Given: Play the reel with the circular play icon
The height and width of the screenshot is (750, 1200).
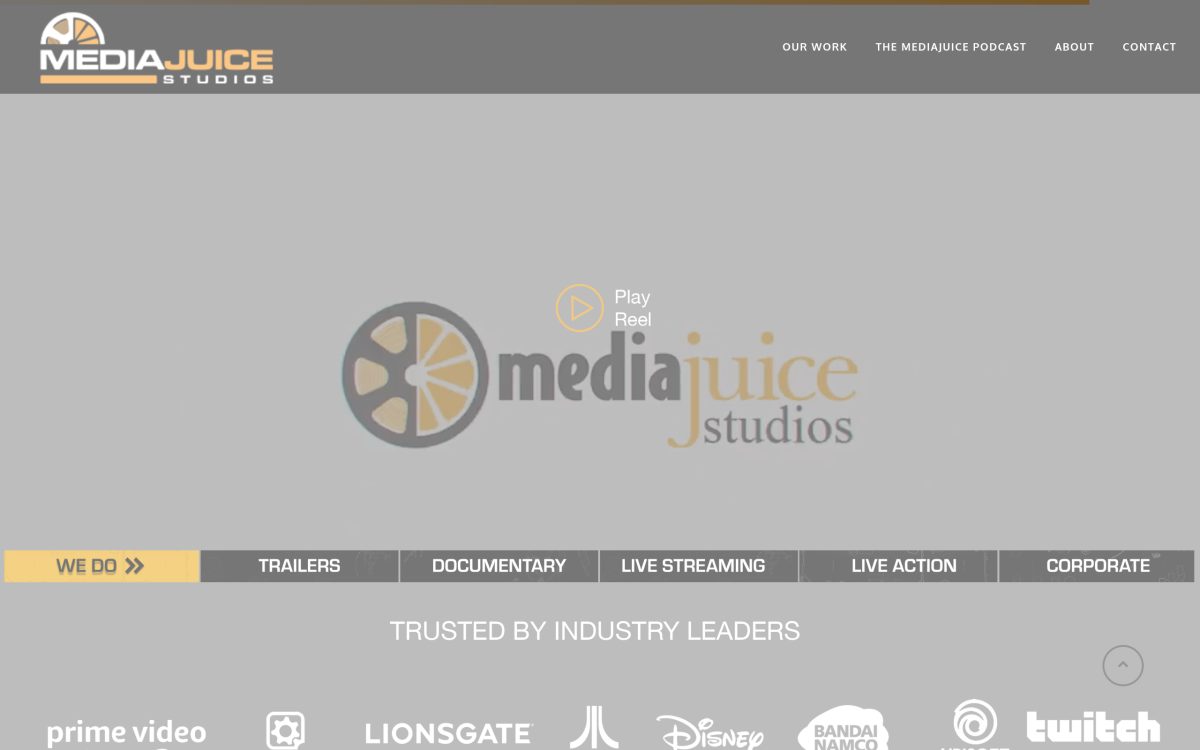Looking at the screenshot, I should (x=580, y=308).
